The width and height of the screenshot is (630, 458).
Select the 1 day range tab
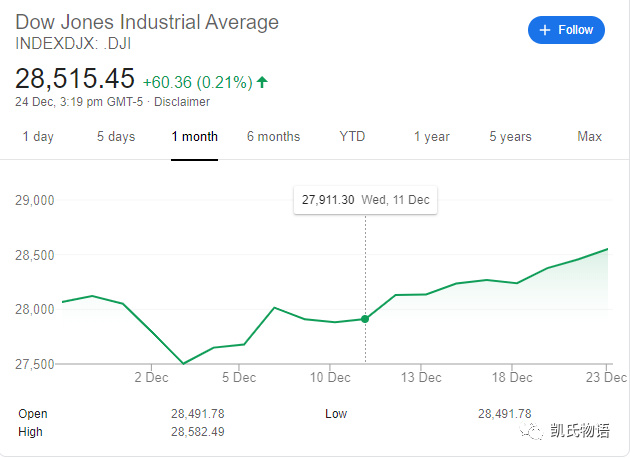pos(38,137)
